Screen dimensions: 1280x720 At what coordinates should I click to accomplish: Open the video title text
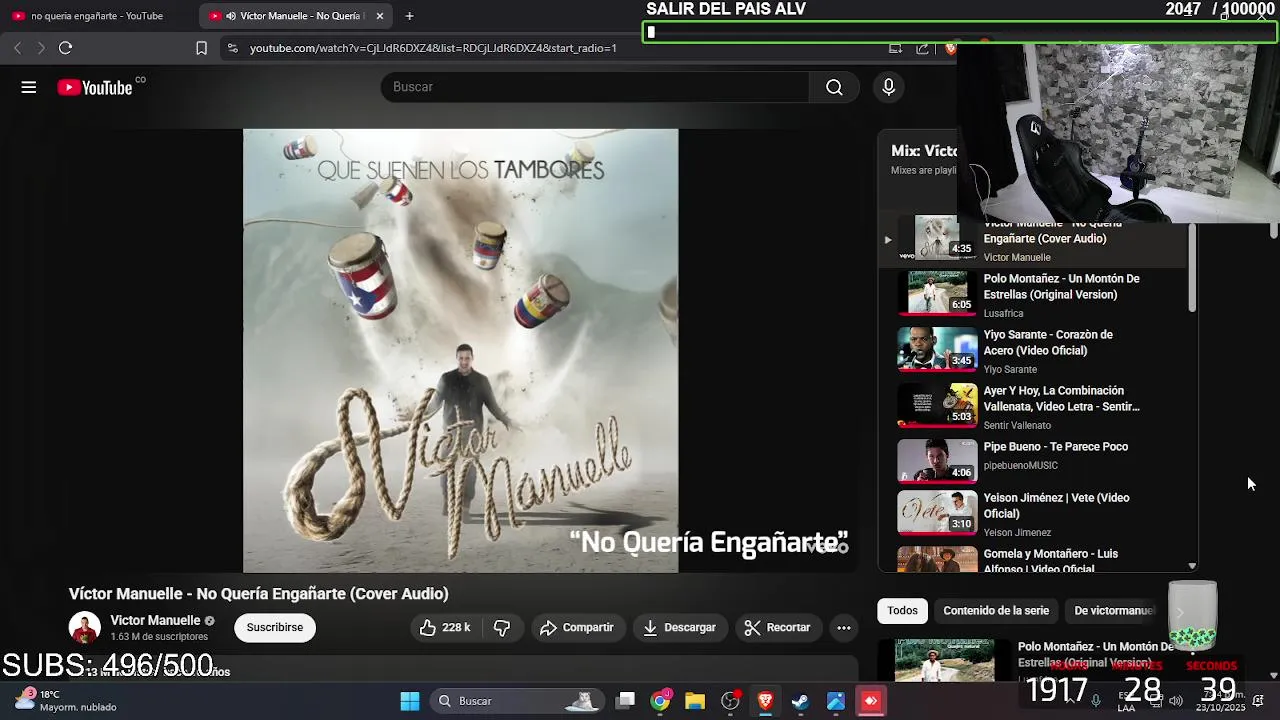click(258, 594)
